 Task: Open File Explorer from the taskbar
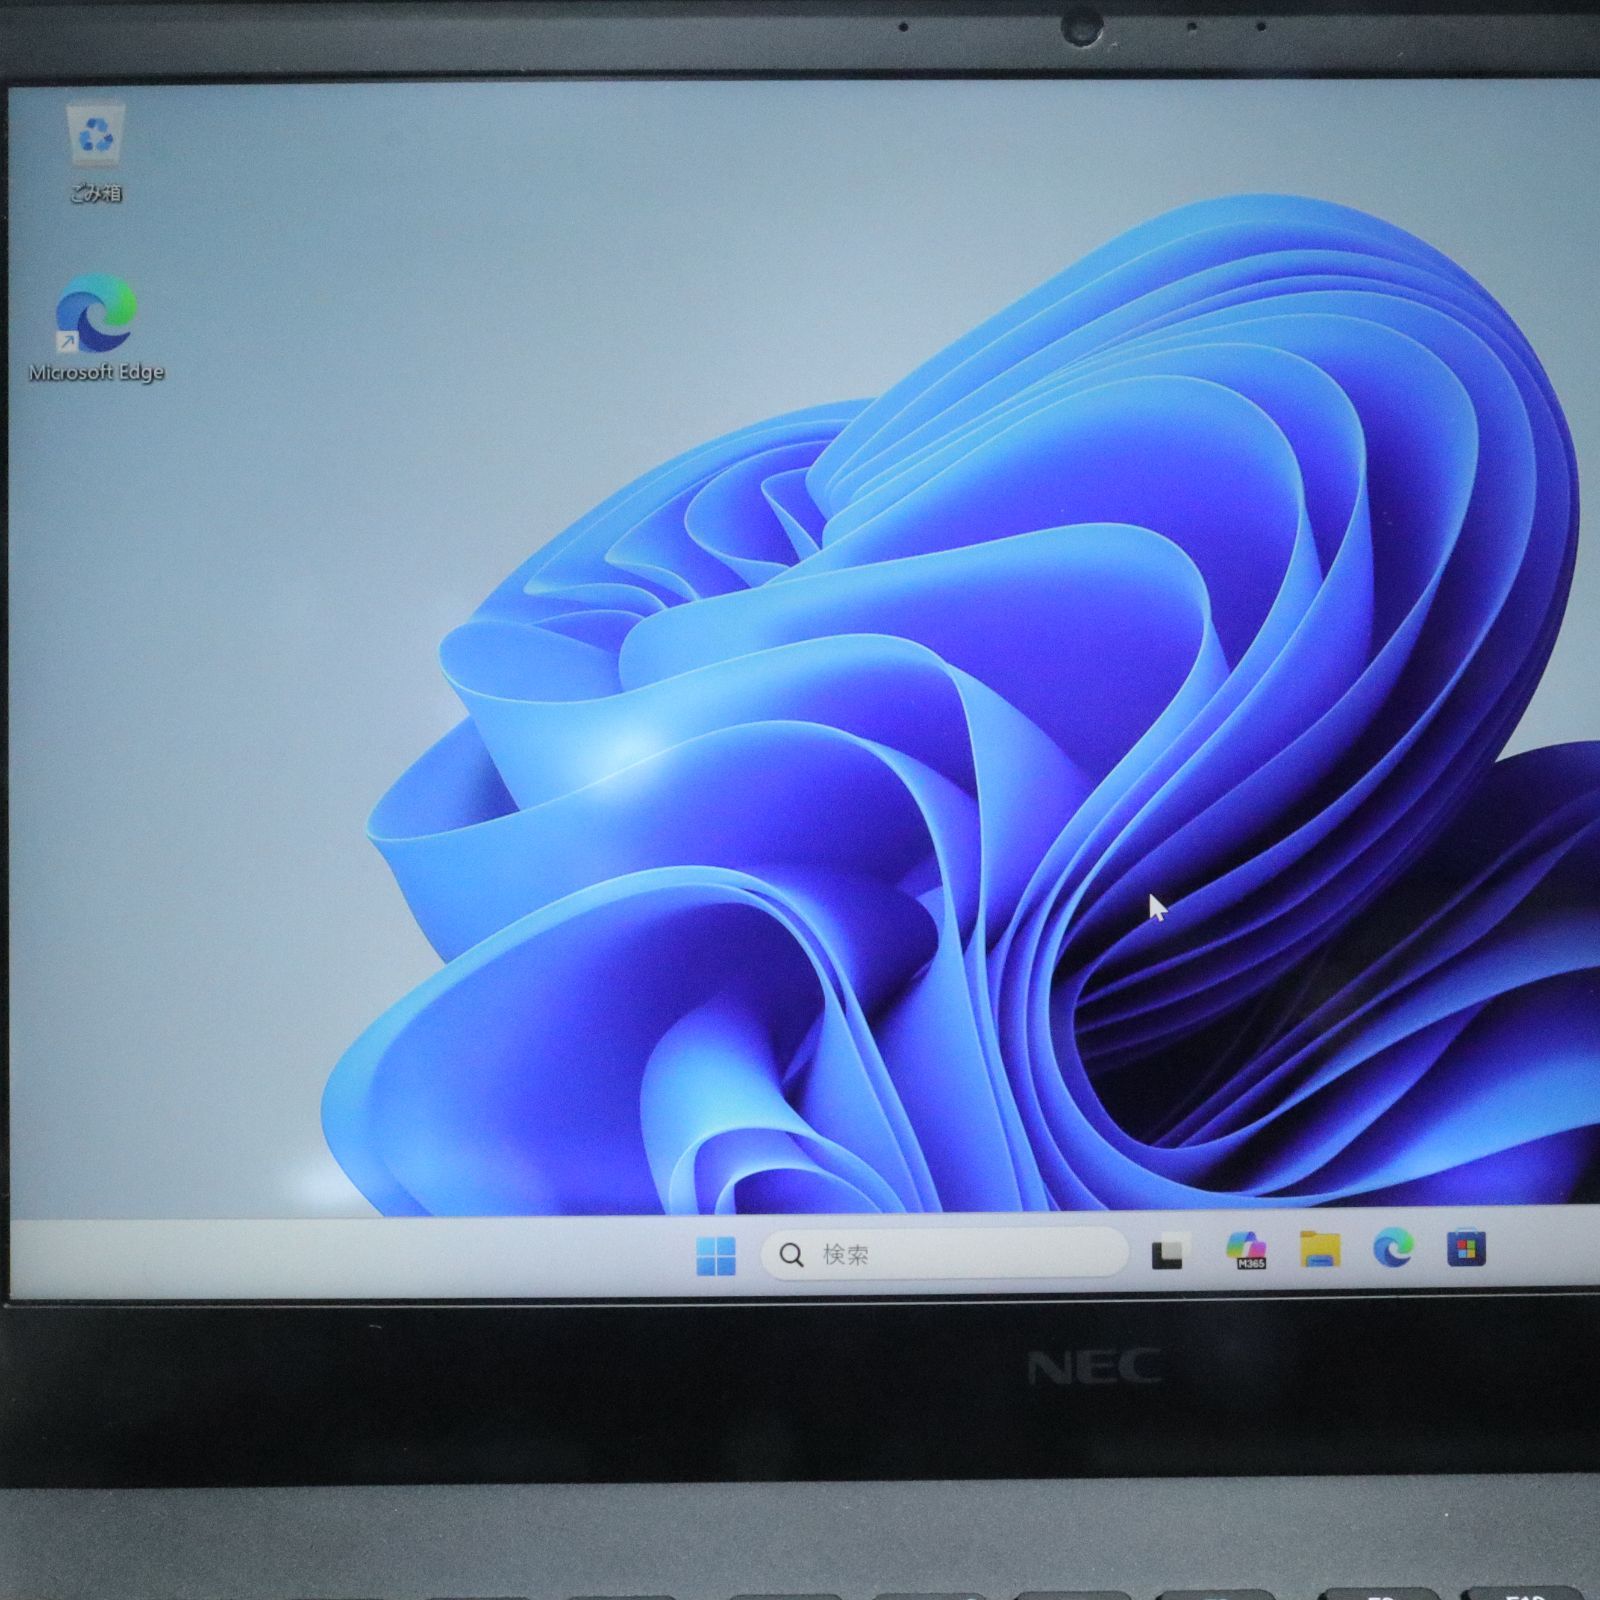tap(1320, 1250)
